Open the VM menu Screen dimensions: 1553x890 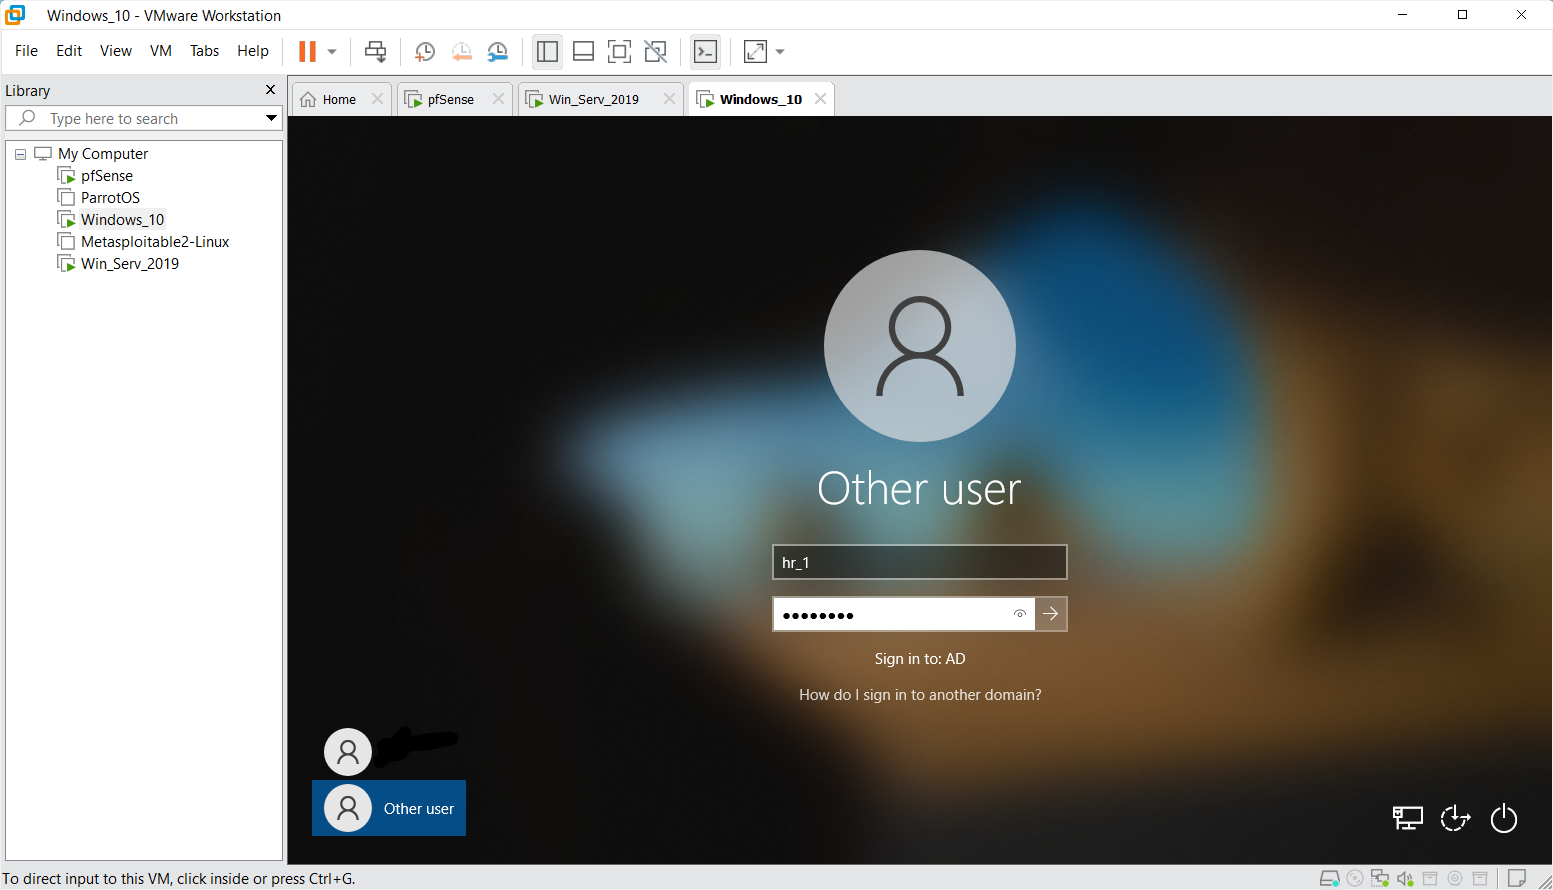[x=161, y=51]
